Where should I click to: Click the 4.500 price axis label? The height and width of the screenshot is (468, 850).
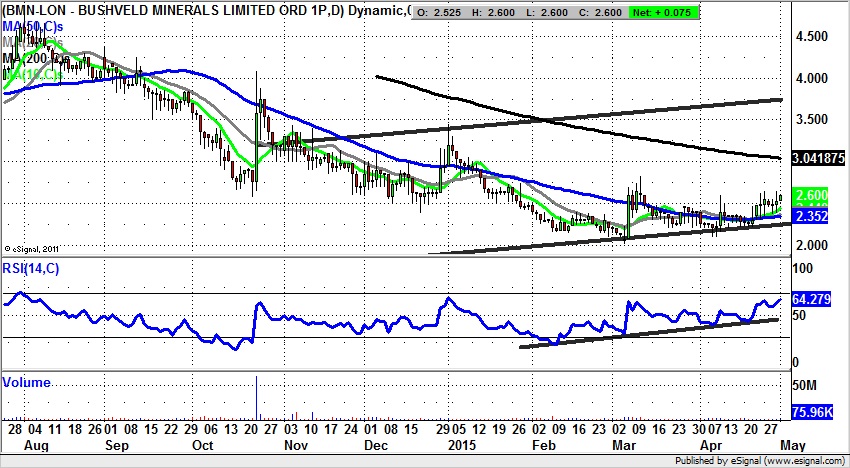coord(809,37)
